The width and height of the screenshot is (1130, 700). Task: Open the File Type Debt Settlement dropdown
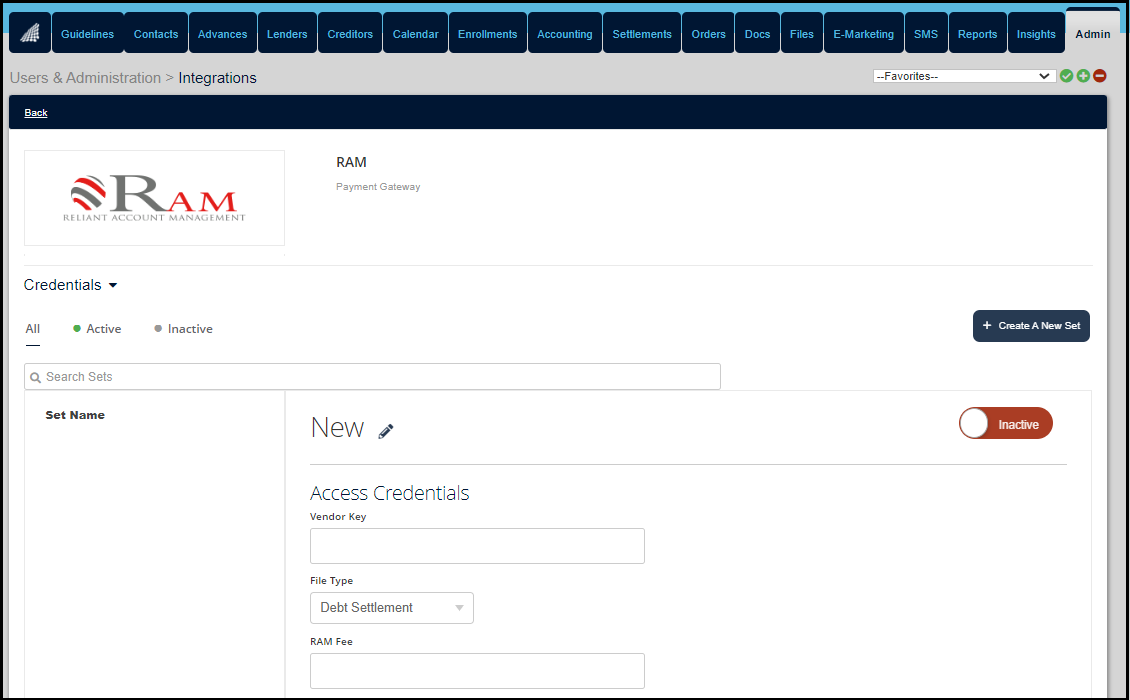pyautogui.click(x=391, y=608)
